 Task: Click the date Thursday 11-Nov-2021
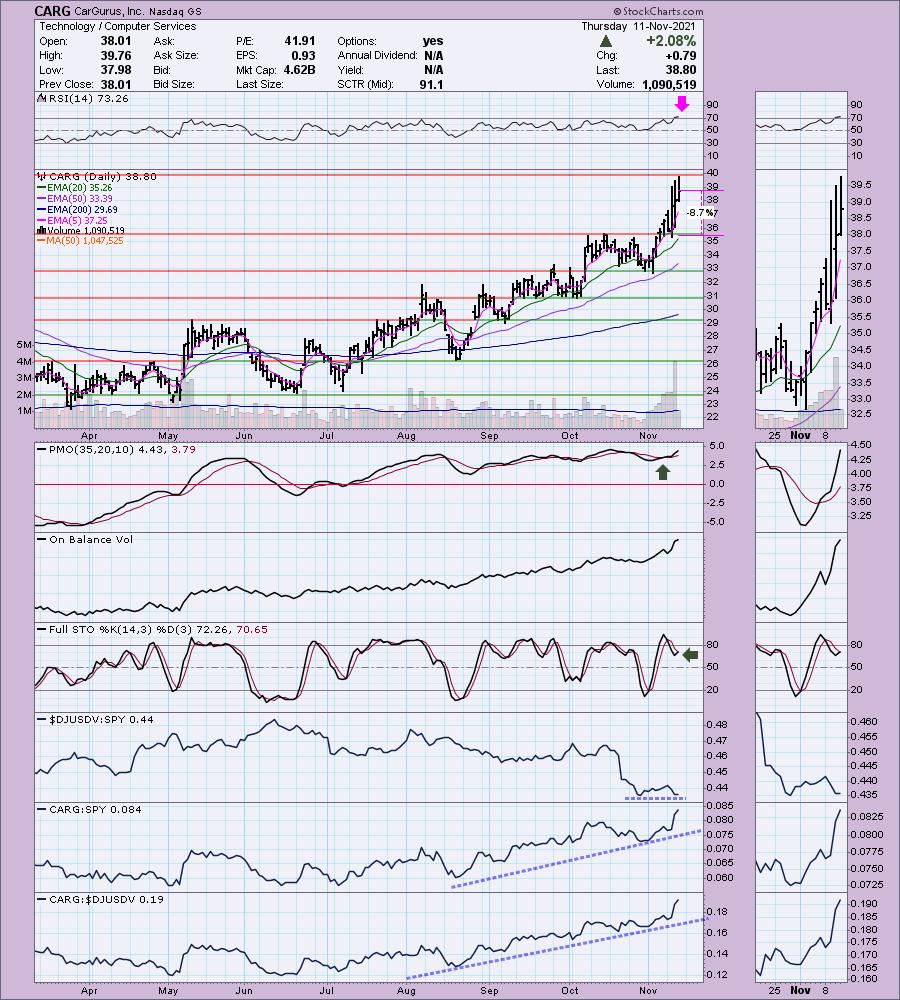tap(638, 26)
